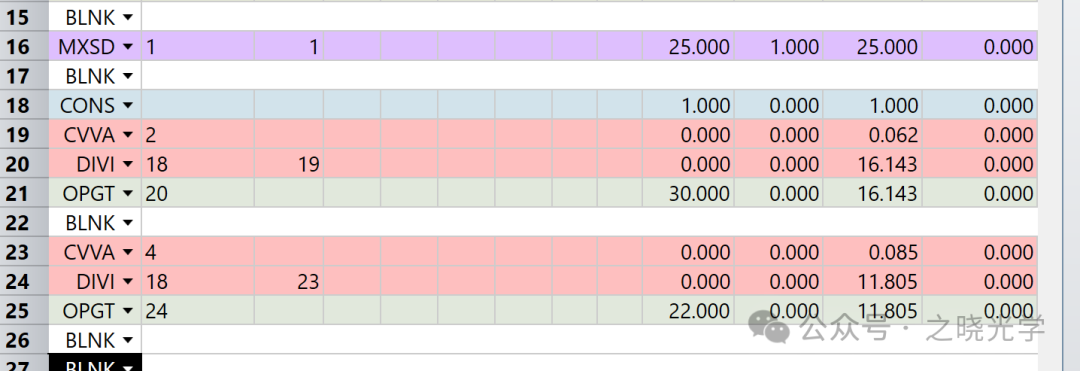This screenshot has height=371, width=1080.
Task: Open the CVVA dropdown in row 23
Action: pos(127,253)
